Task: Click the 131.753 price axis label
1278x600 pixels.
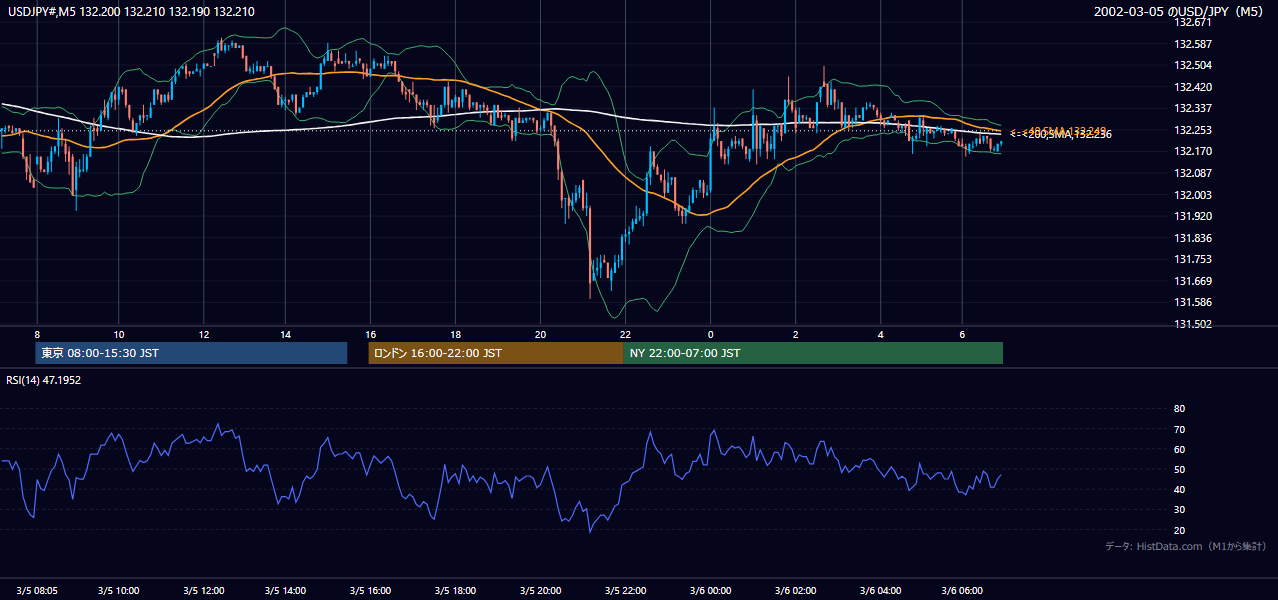Action: [1193, 259]
